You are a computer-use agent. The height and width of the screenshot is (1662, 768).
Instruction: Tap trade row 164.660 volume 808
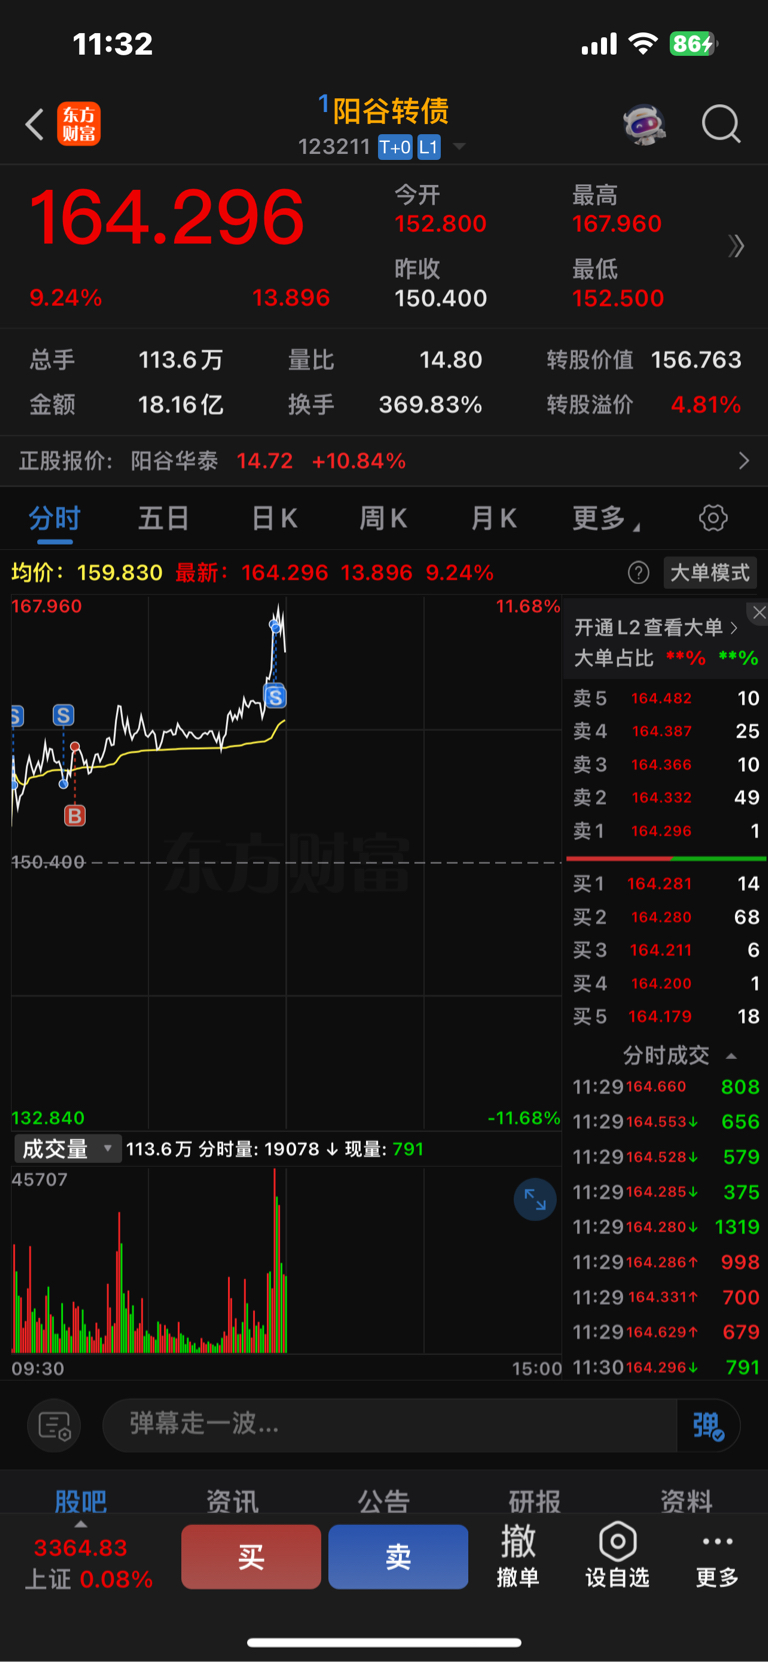pyautogui.click(x=666, y=1087)
